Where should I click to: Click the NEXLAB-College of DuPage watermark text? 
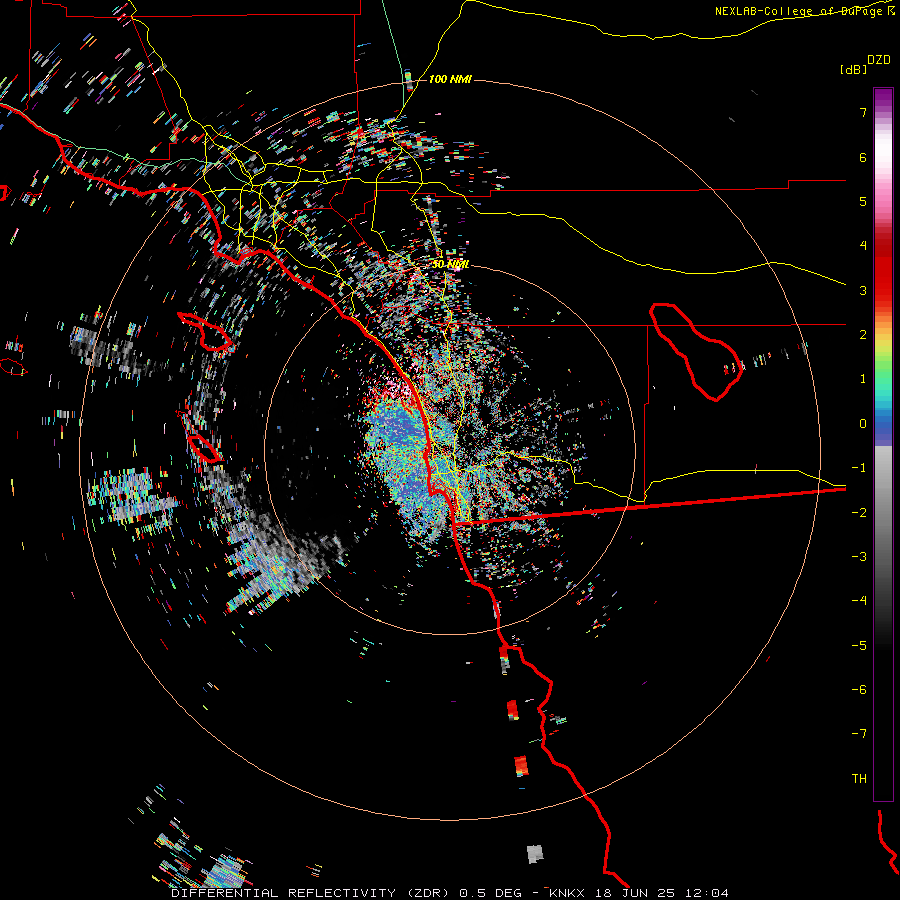(805, 11)
